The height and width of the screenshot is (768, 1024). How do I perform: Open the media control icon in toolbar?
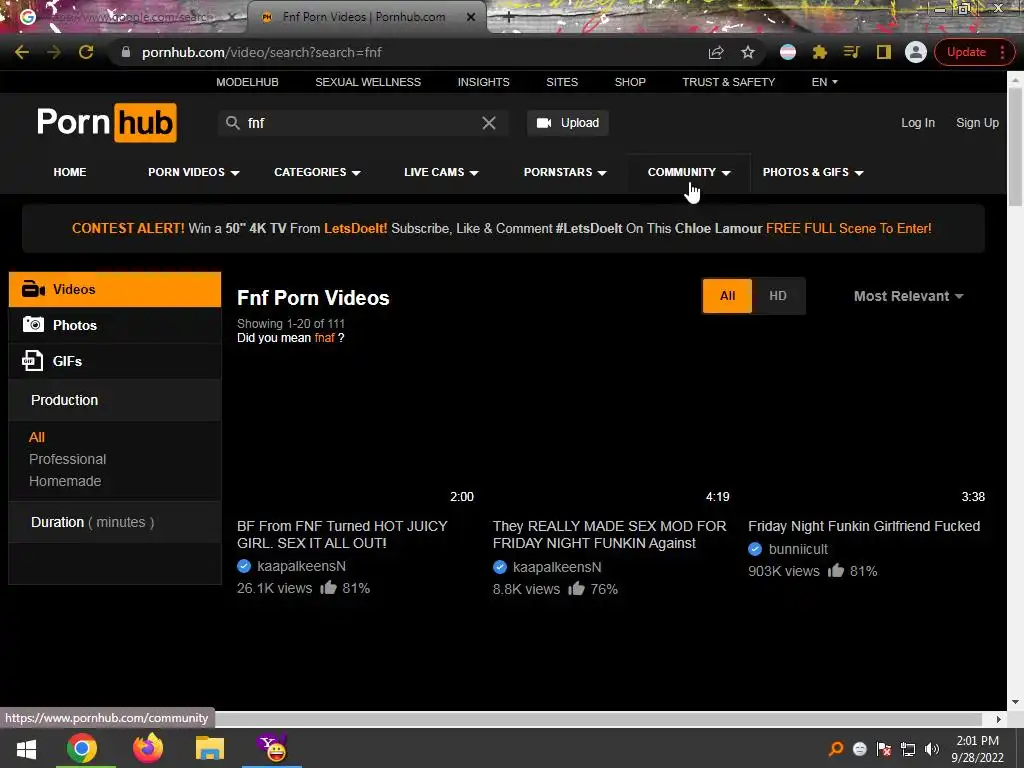852,52
